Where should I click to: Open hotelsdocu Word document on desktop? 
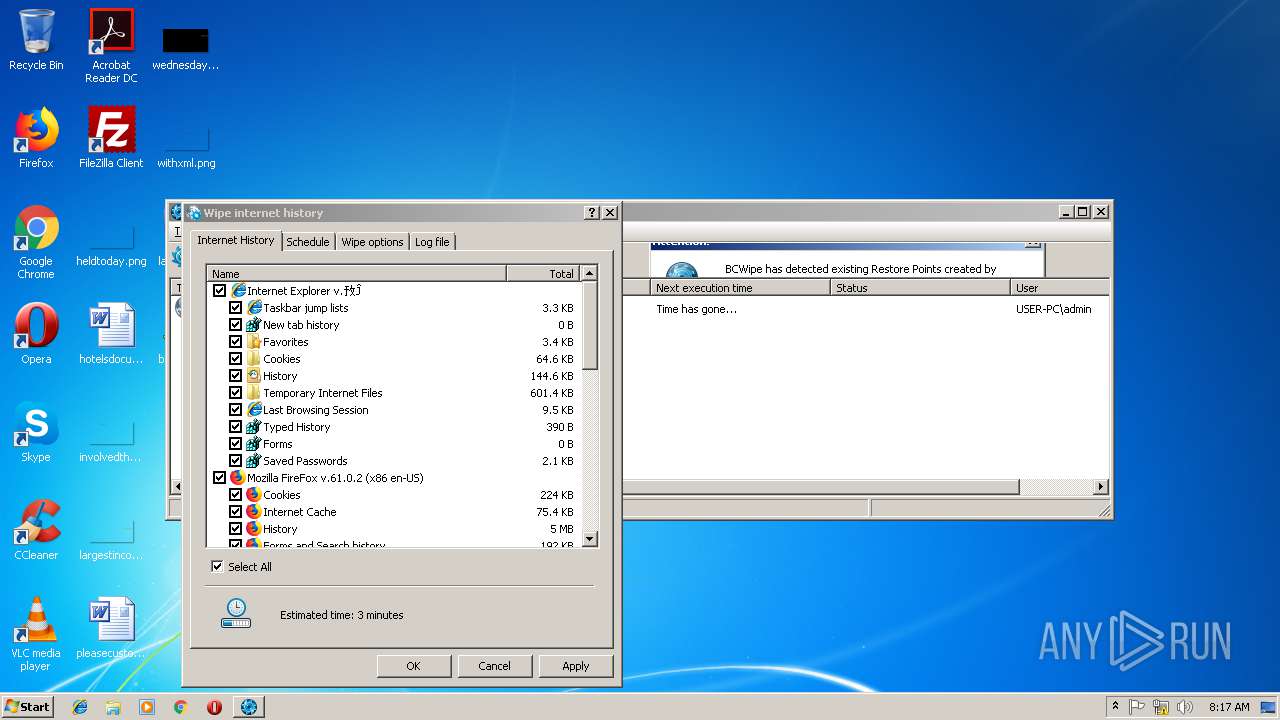click(x=111, y=334)
